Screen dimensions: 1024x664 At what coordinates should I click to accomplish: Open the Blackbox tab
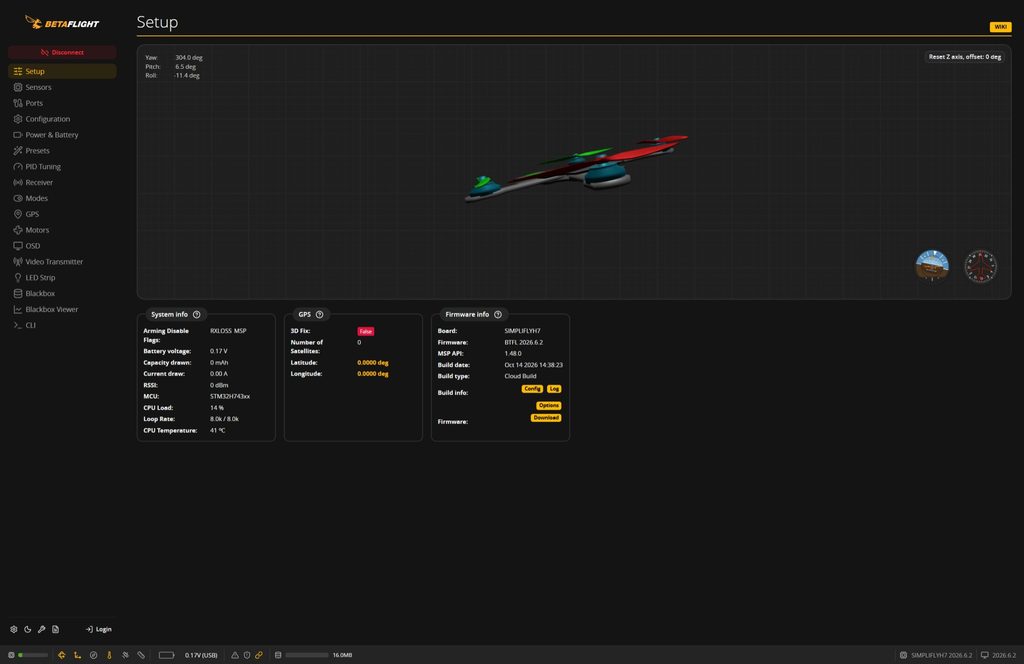pyautogui.click(x=62, y=293)
